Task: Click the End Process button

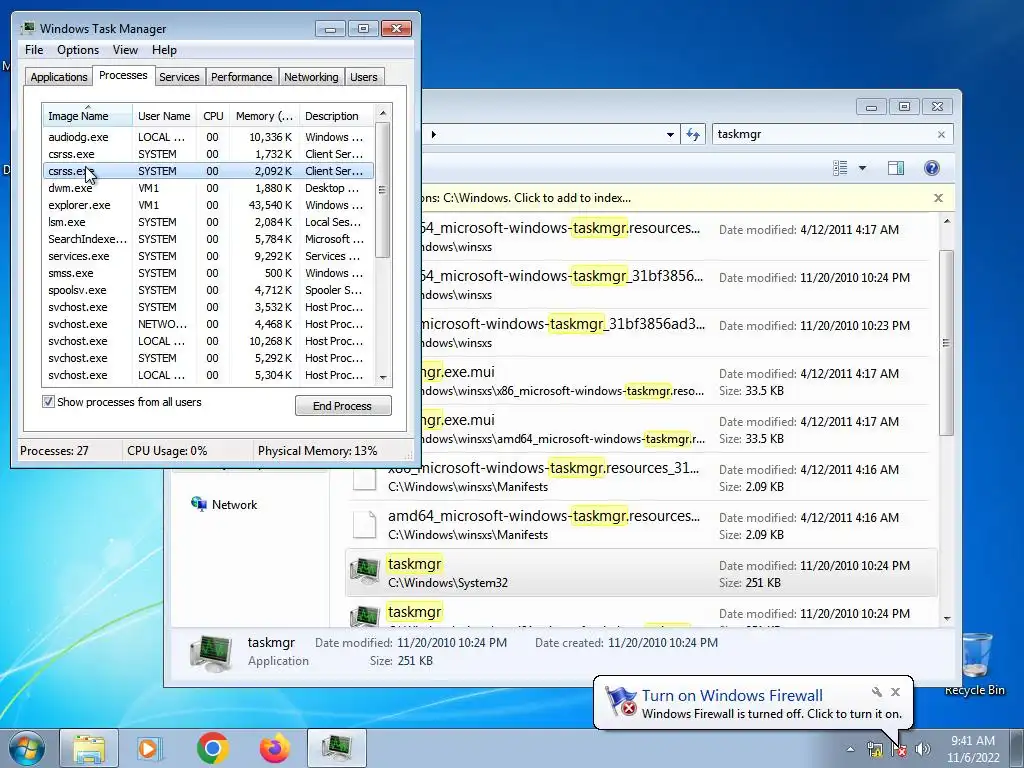Action: point(343,406)
